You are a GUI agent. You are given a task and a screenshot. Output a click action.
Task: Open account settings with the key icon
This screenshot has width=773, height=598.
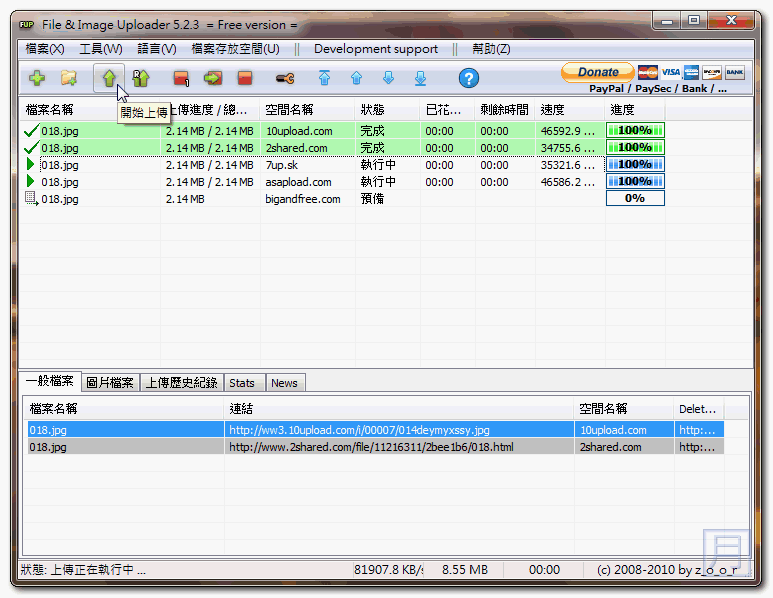(285, 78)
